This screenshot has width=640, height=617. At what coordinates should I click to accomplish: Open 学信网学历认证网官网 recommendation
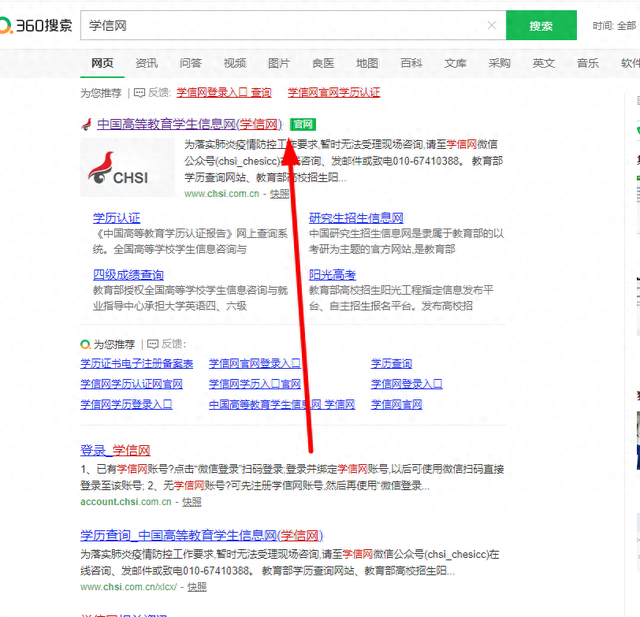coord(131,384)
